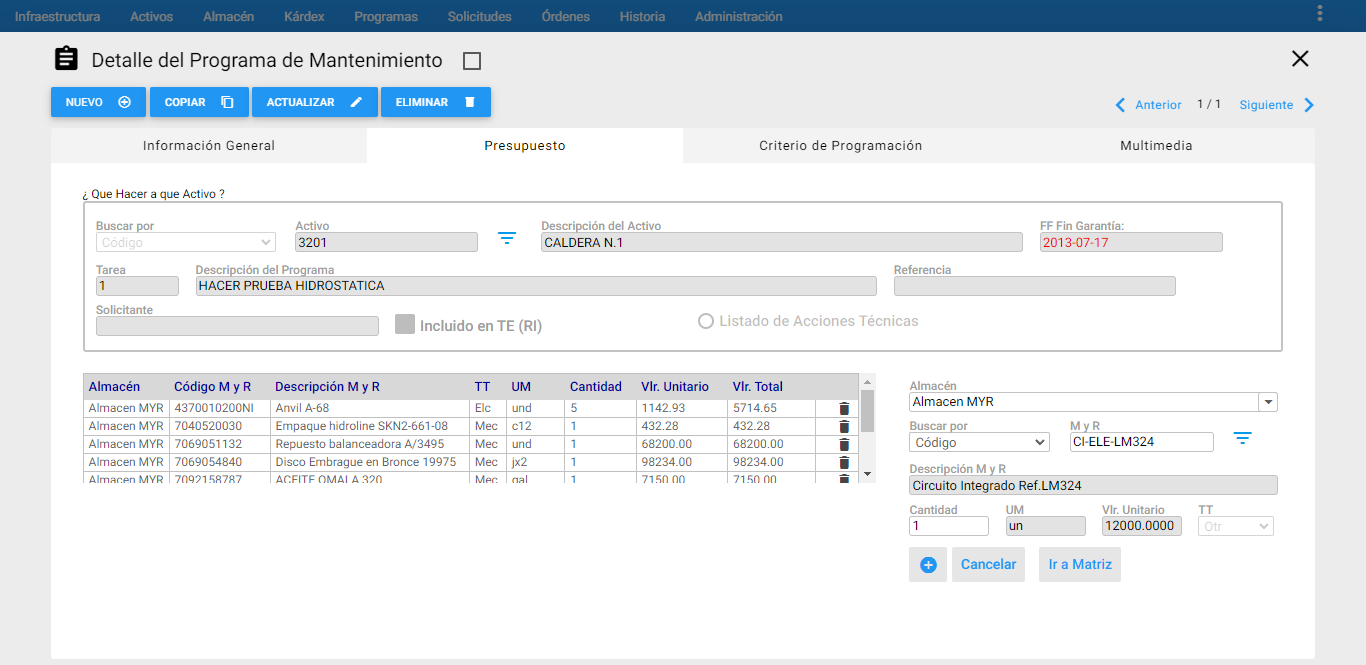Click the Activo field showing 3201
This screenshot has height=665, width=1366.
pos(387,242)
